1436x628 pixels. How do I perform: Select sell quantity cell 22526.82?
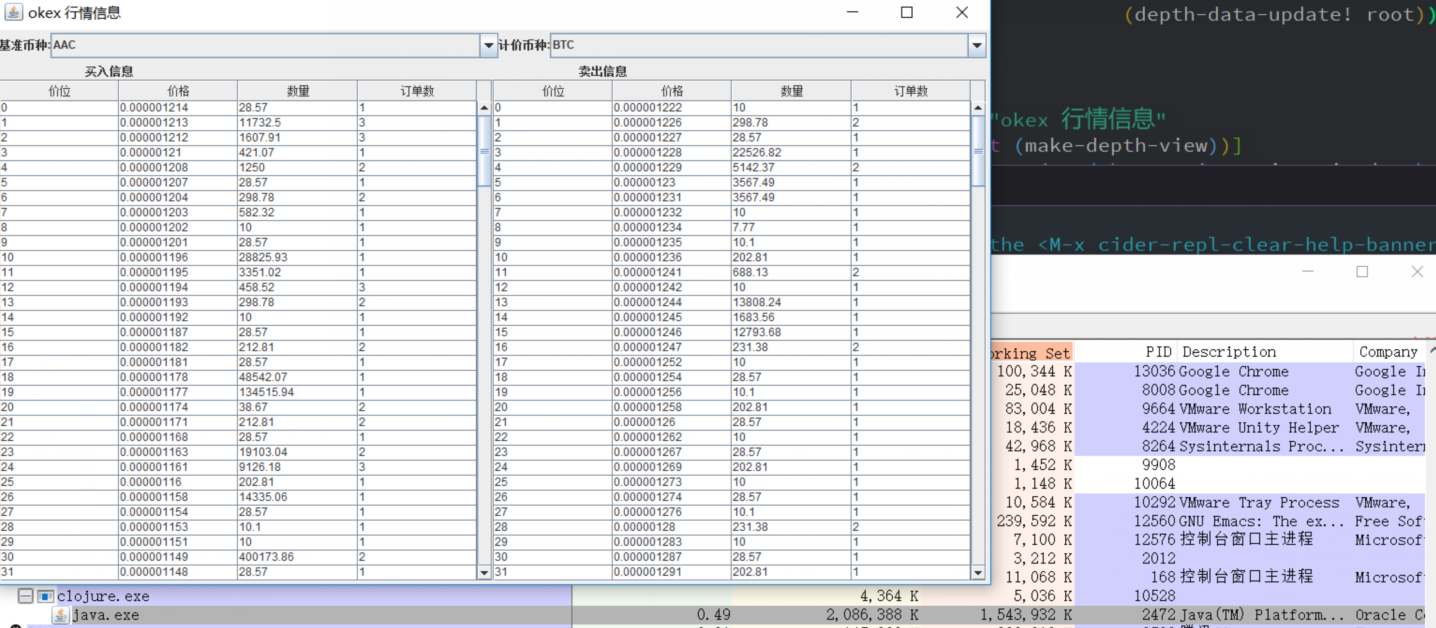pyautogui.click(x=791, y=153)
